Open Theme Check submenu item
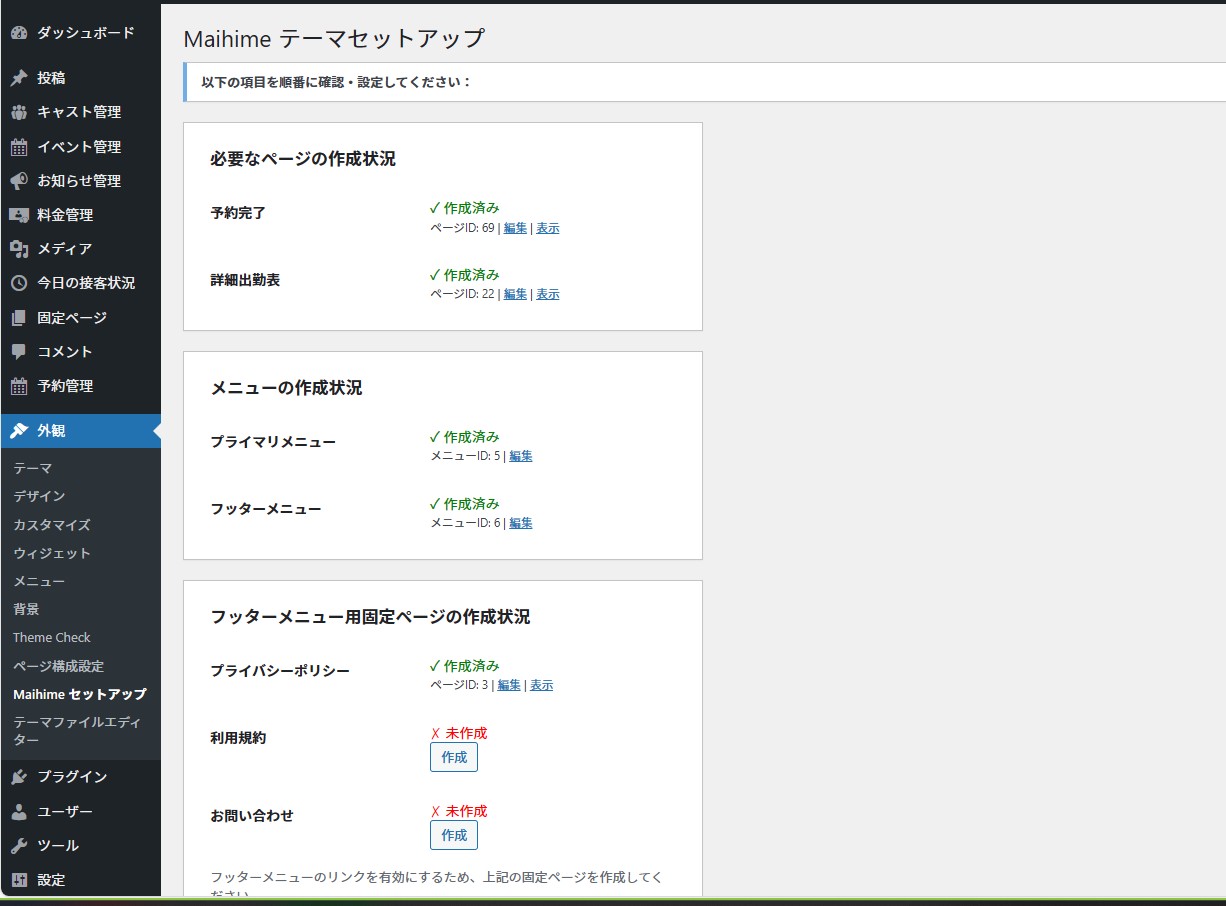This screenshot has height=906, width=1226. click(52, 638)
